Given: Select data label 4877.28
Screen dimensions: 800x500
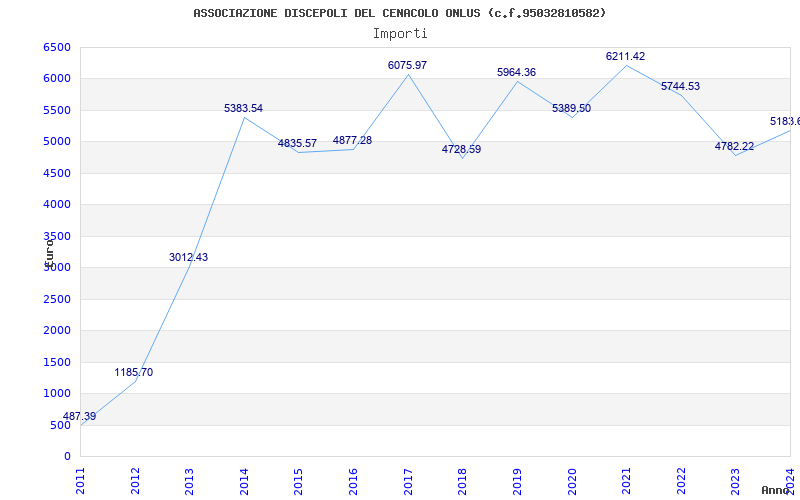Looking at the screenshot, I should pyautogui.click(x=352, y=140).
